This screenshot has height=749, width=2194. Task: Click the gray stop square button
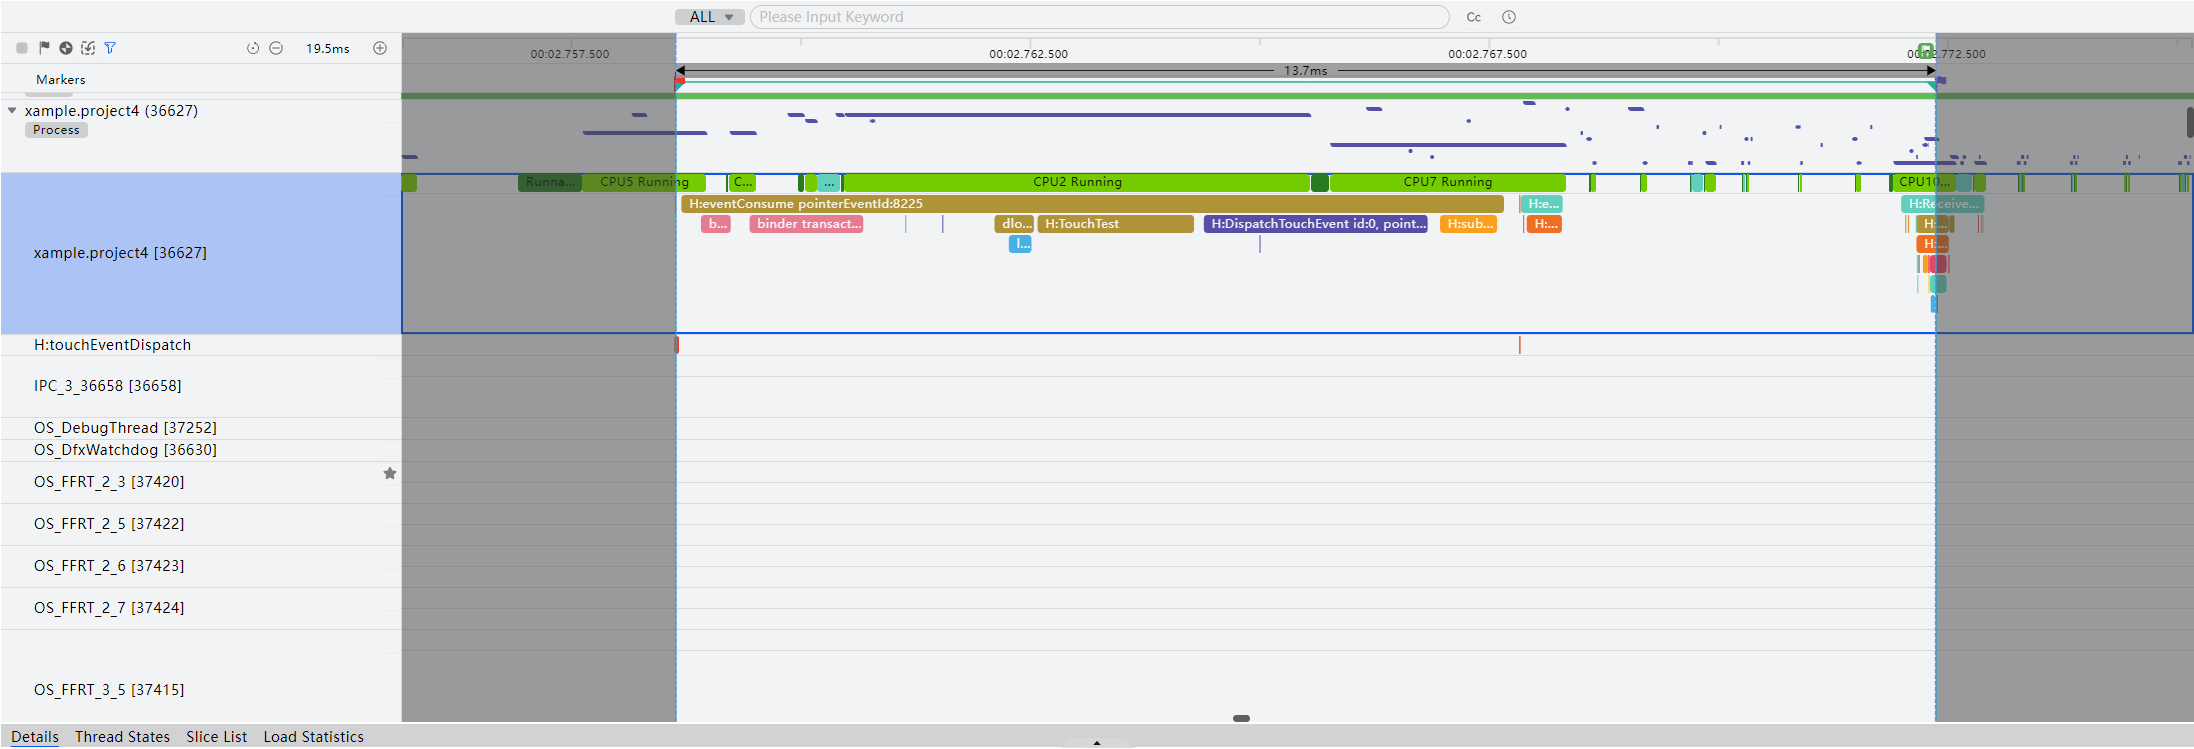22,48
